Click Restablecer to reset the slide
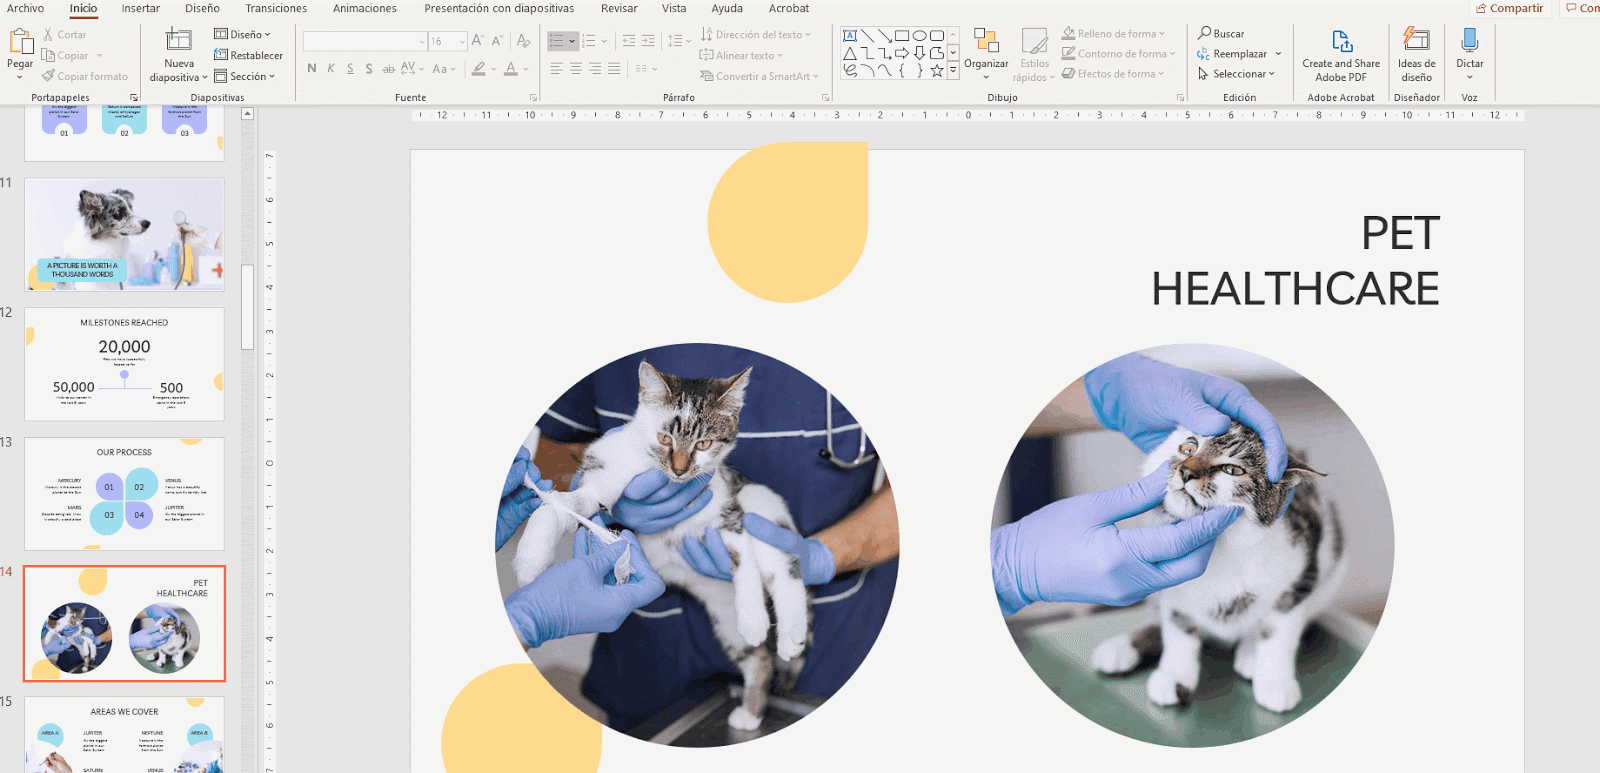The height and width of the screenshot is (773, 1600). point(249,55)
